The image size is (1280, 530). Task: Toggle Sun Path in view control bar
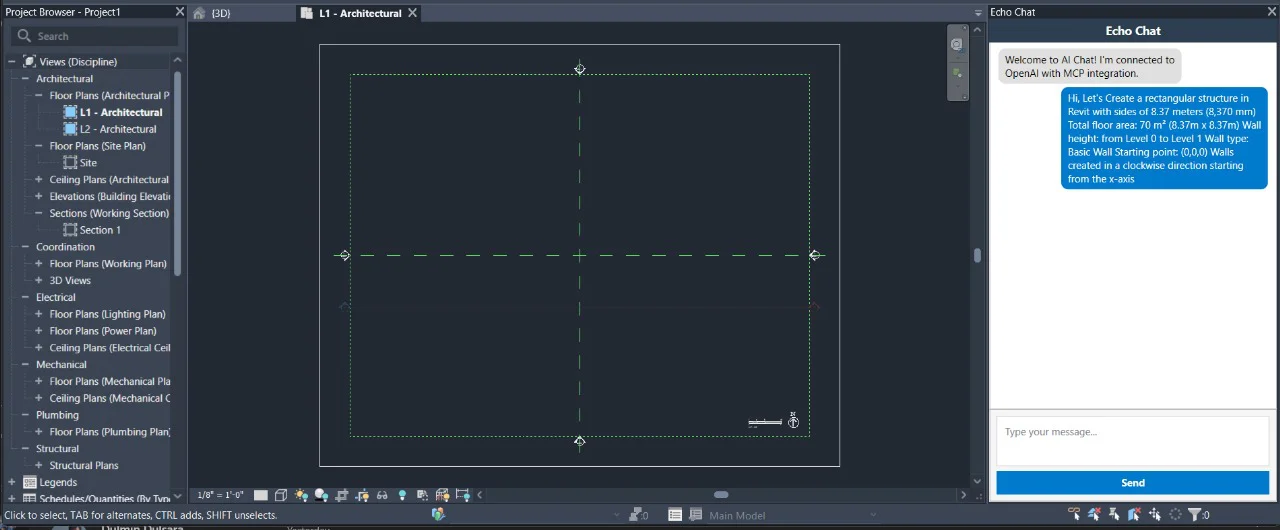[x=301, y=495]
